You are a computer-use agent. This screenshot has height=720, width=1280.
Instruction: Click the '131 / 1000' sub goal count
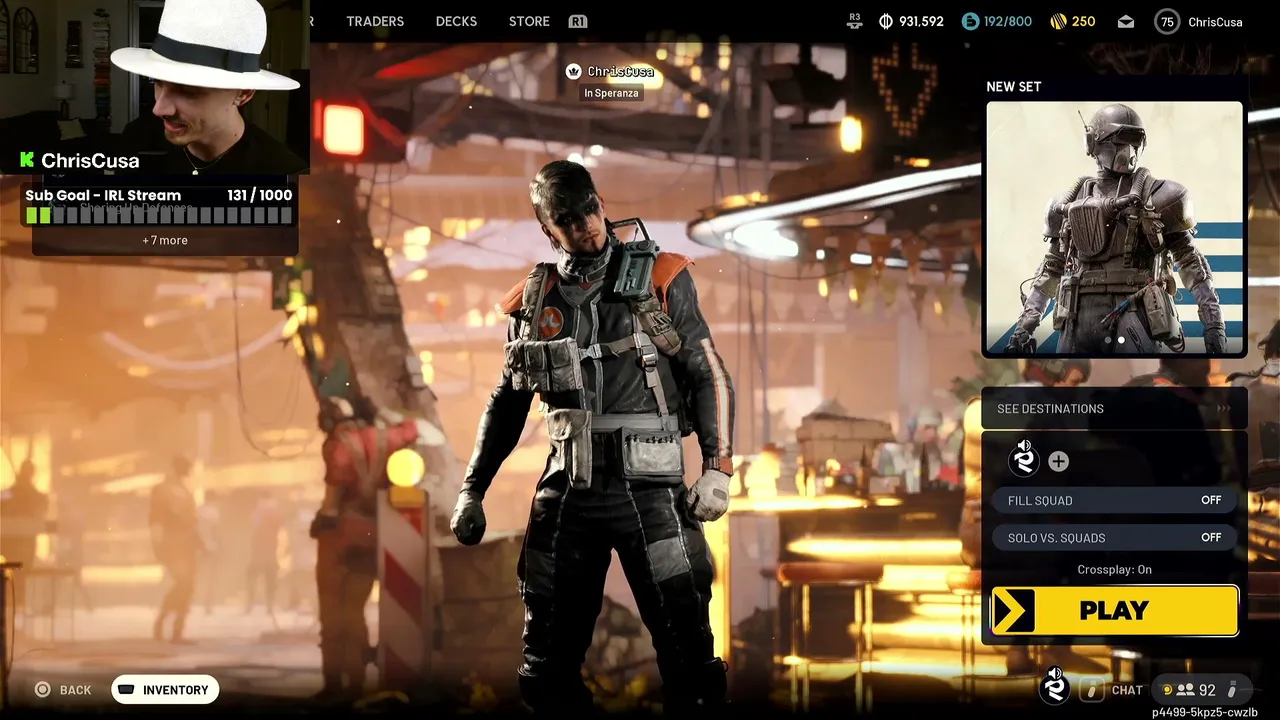259,195
